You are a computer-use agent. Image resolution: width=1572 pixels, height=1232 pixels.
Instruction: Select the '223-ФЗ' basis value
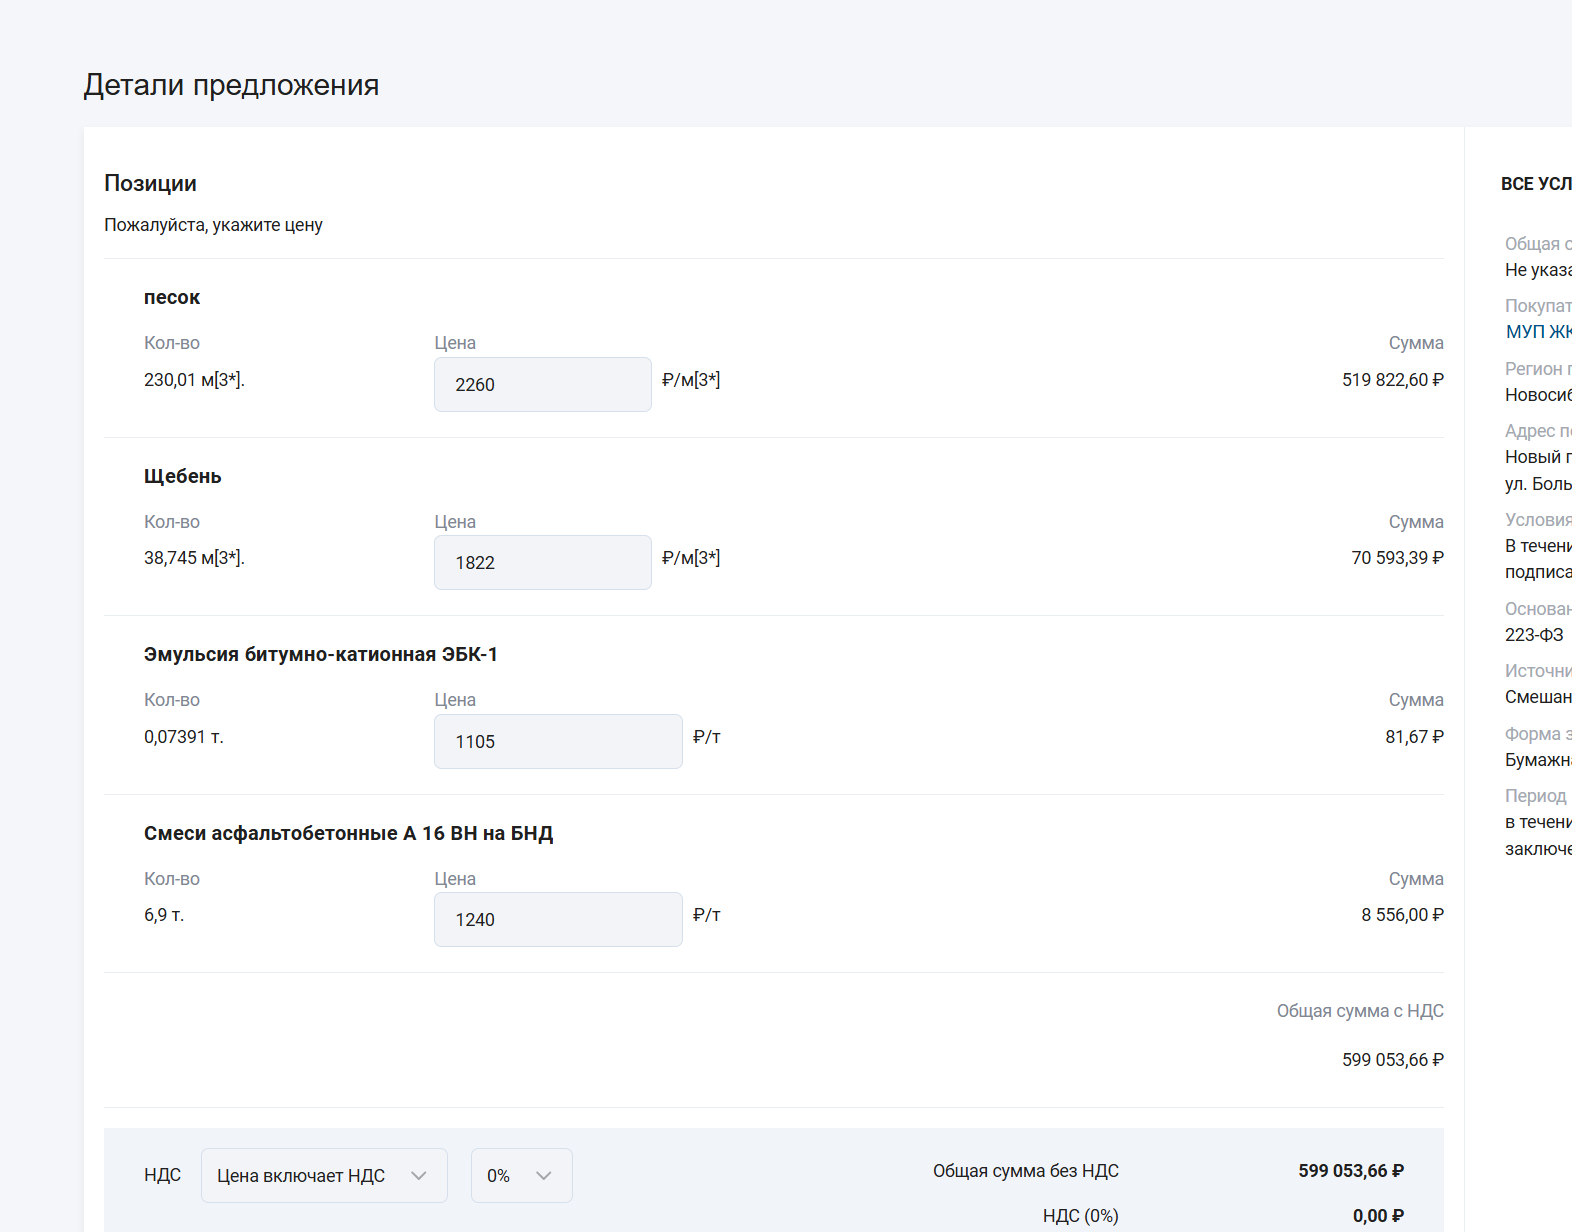click(x=1534, y=635)
